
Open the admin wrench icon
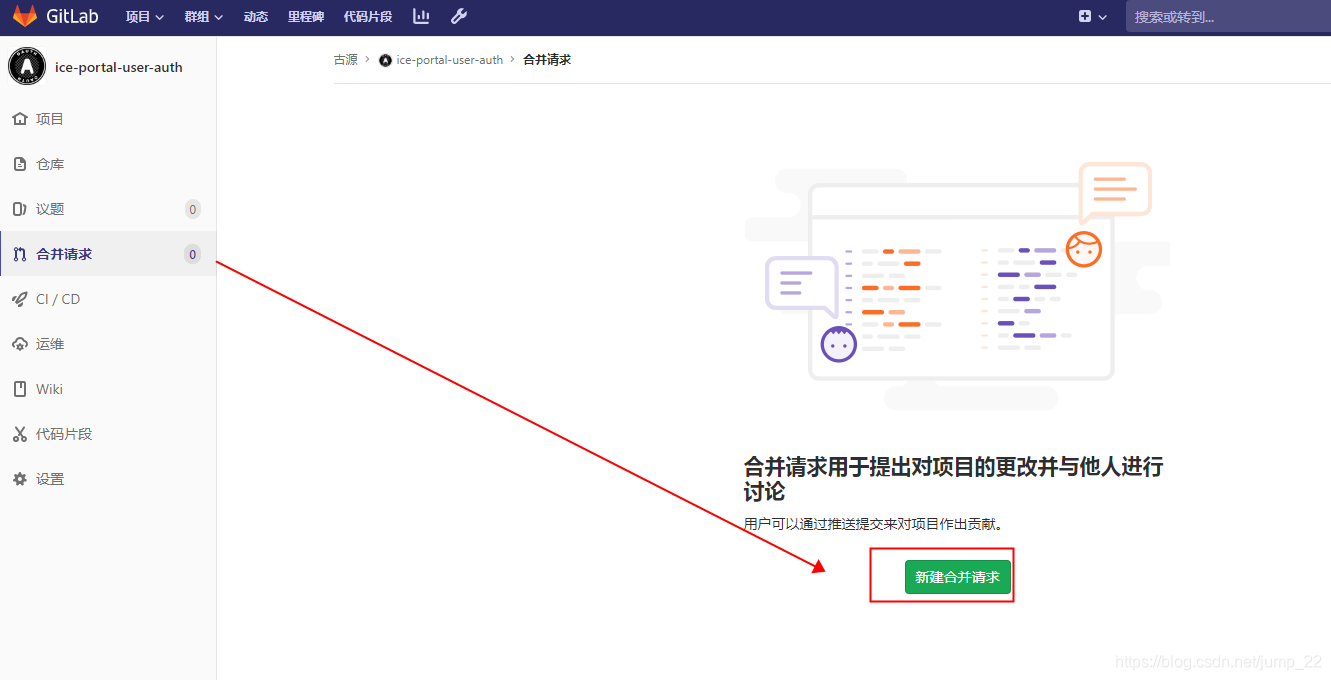click(459, 16)
